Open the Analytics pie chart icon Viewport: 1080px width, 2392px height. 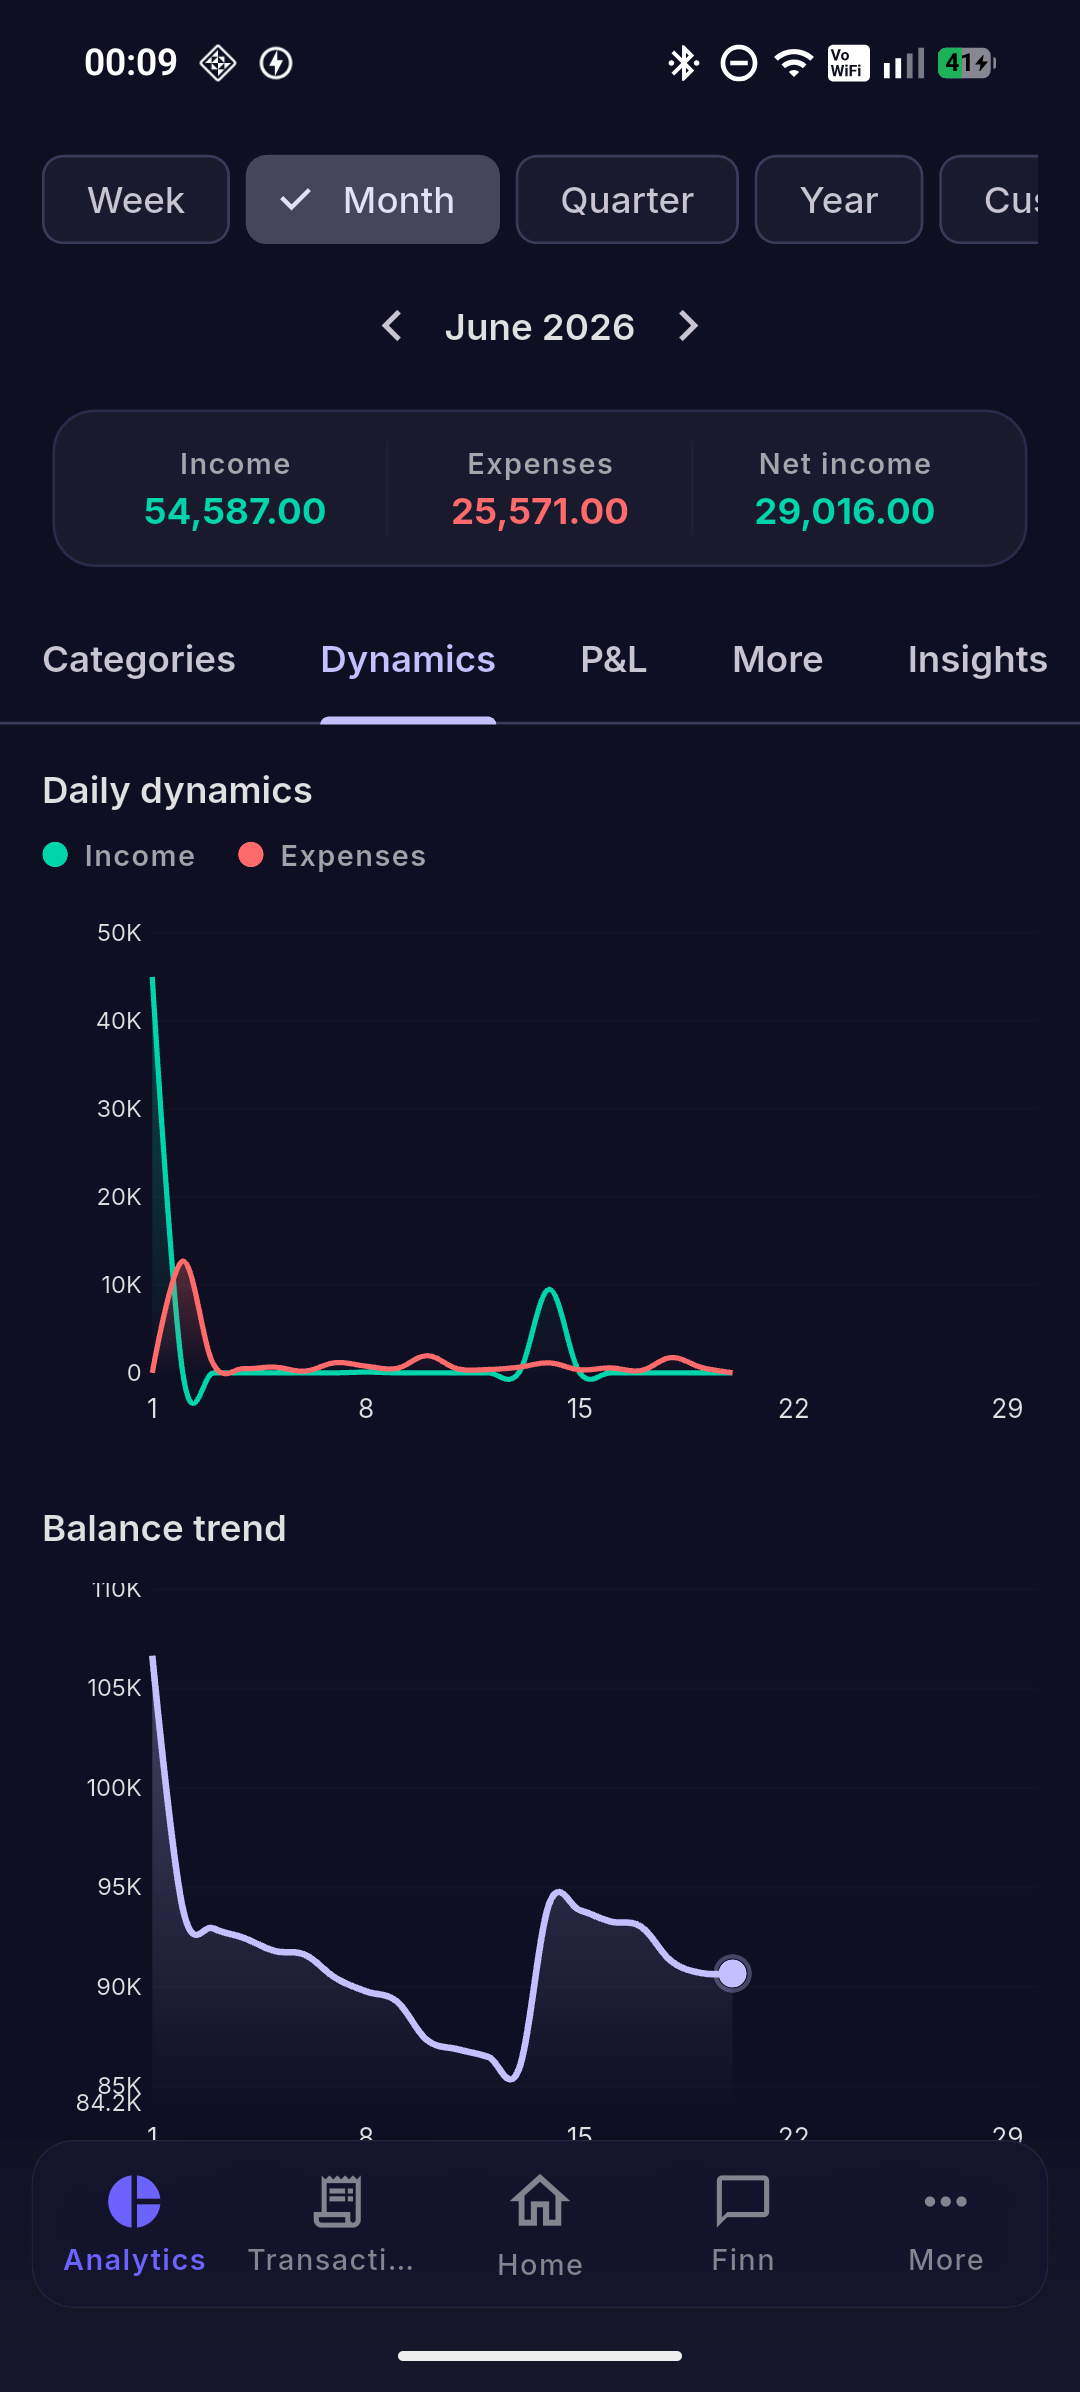134,2201
